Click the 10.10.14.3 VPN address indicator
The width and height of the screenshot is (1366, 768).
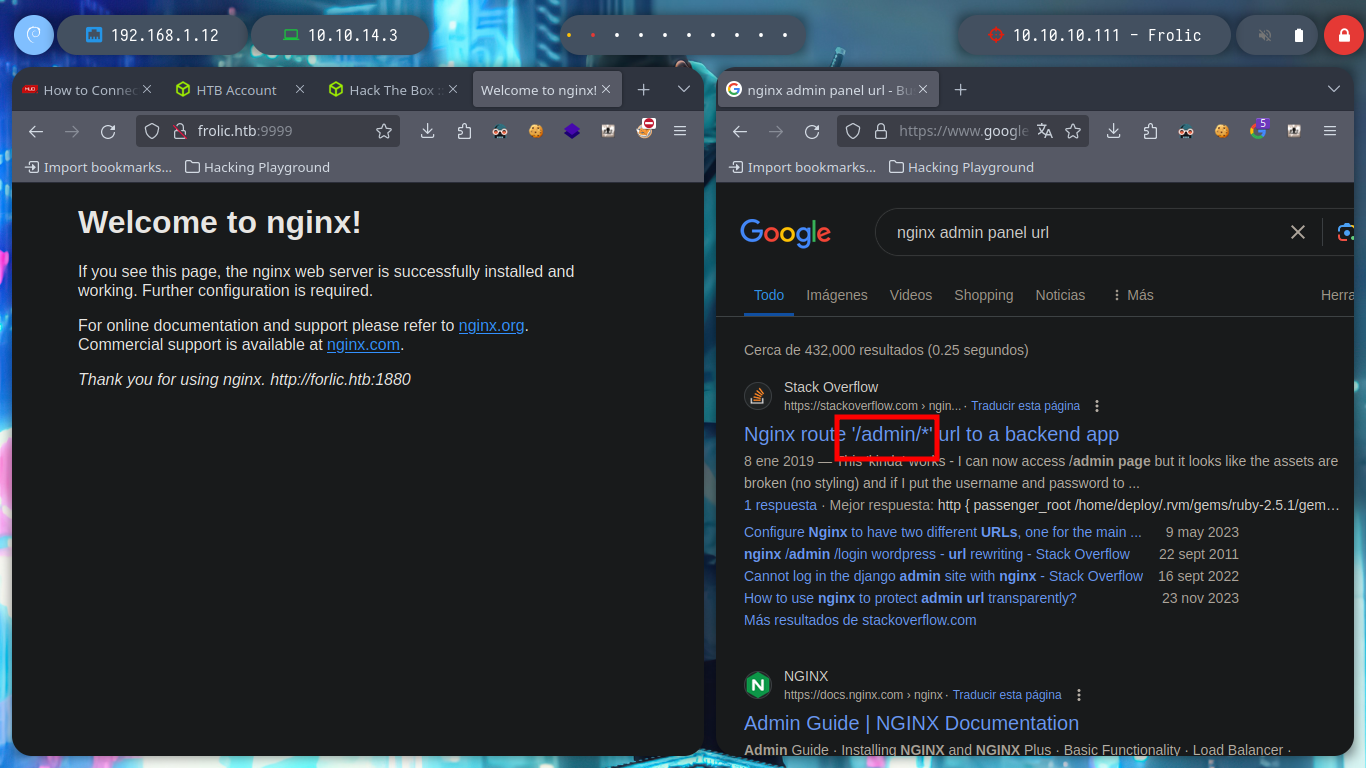(x=340, y=35)
